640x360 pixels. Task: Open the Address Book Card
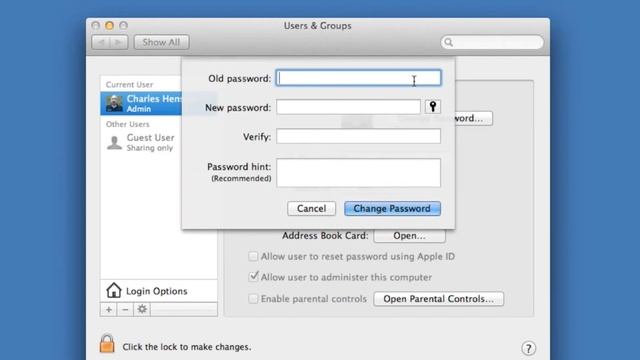[x=409, y=236]
